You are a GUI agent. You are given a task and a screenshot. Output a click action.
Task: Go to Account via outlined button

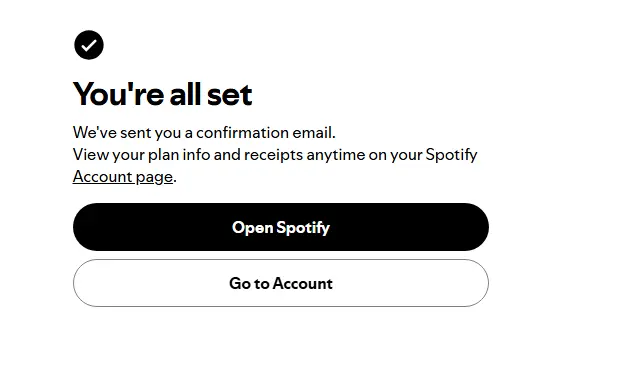pos(281,283)
